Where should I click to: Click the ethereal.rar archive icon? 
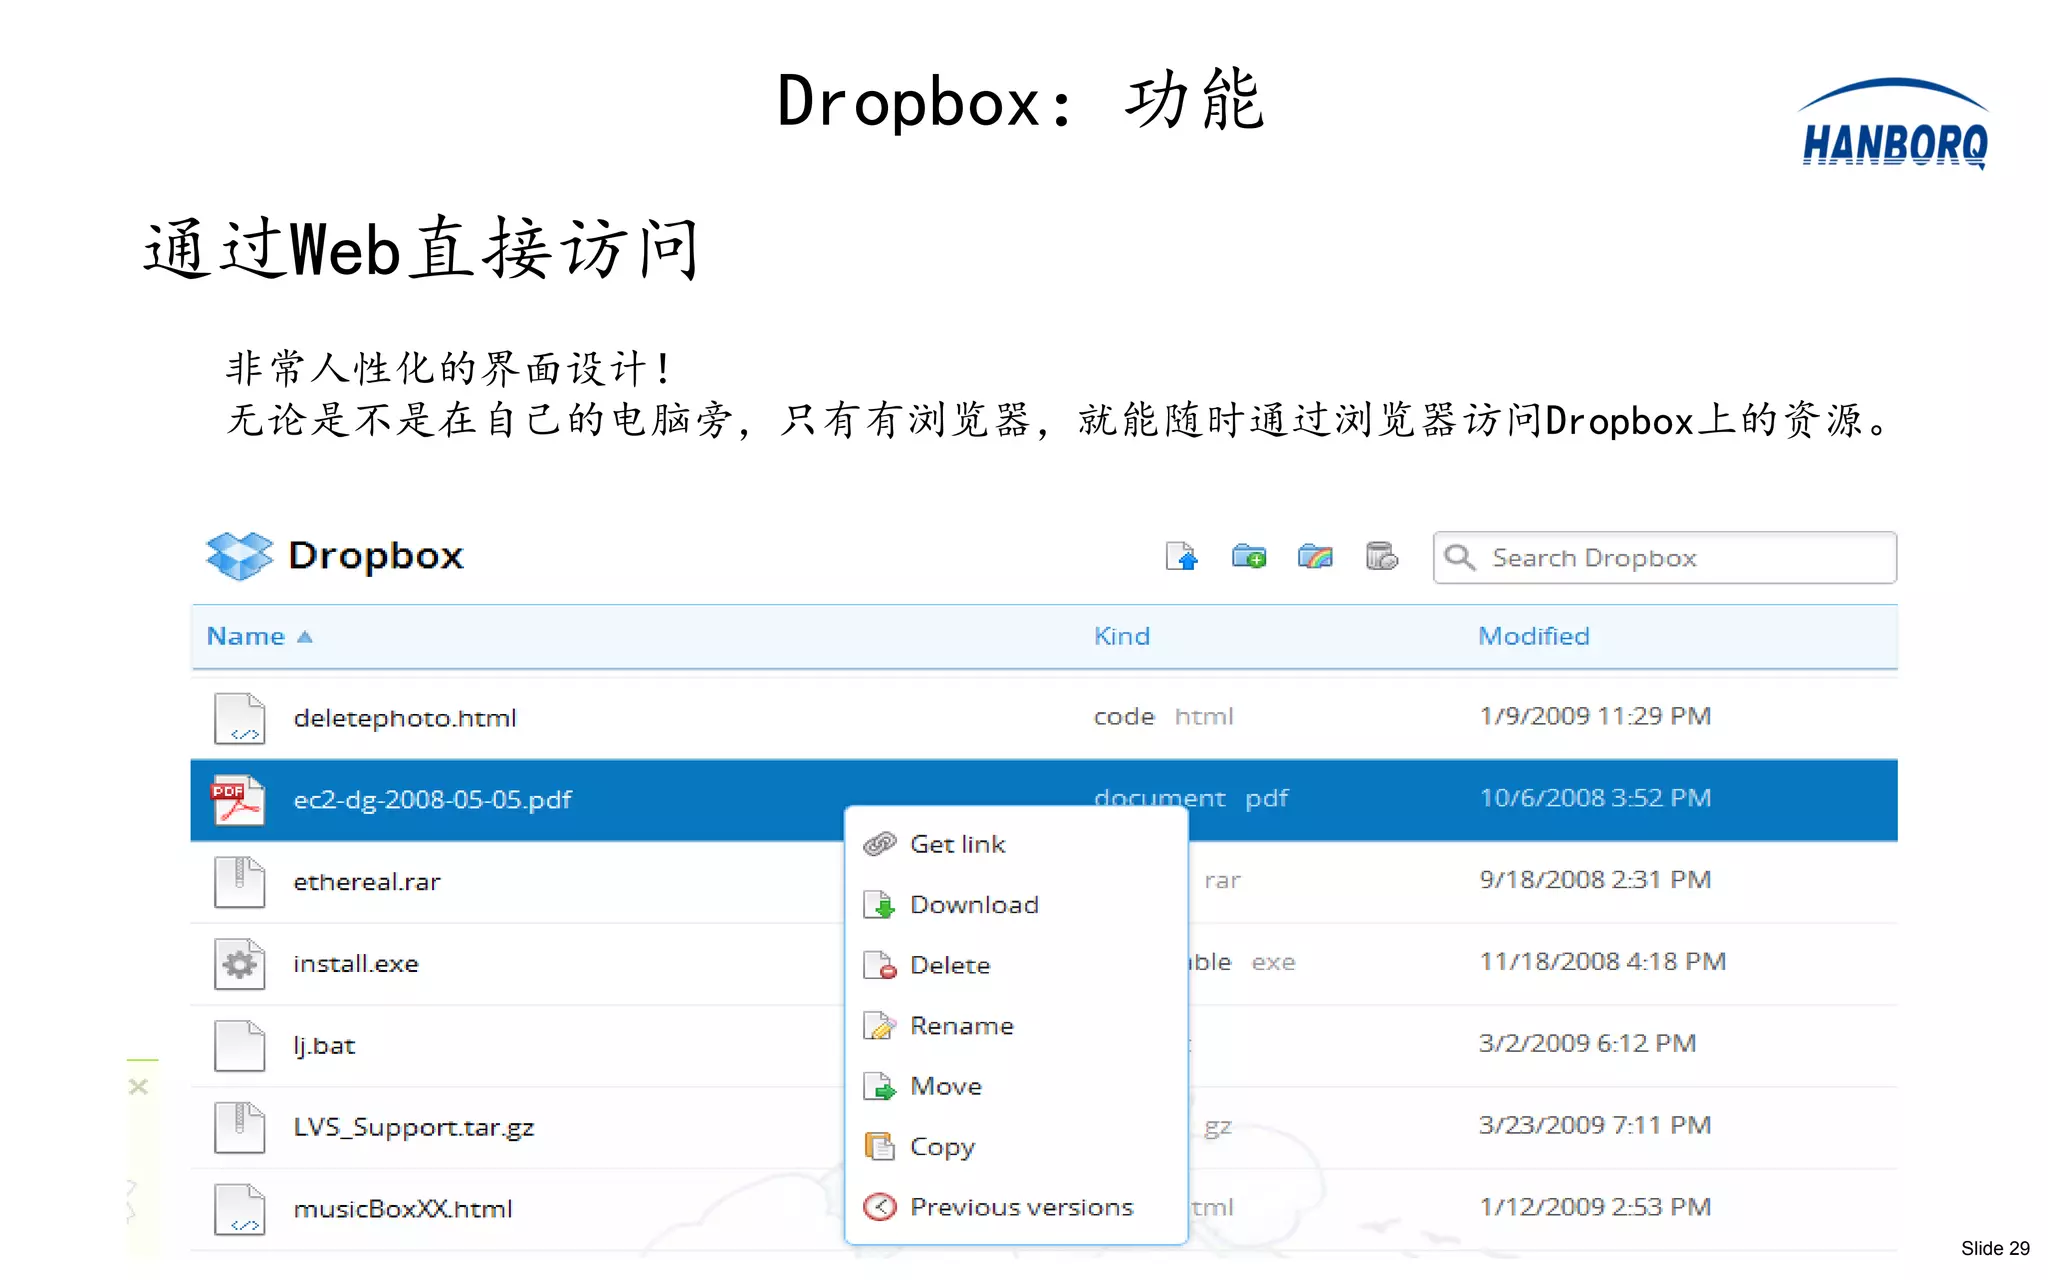pyautogui.click(x=240, y=882)
